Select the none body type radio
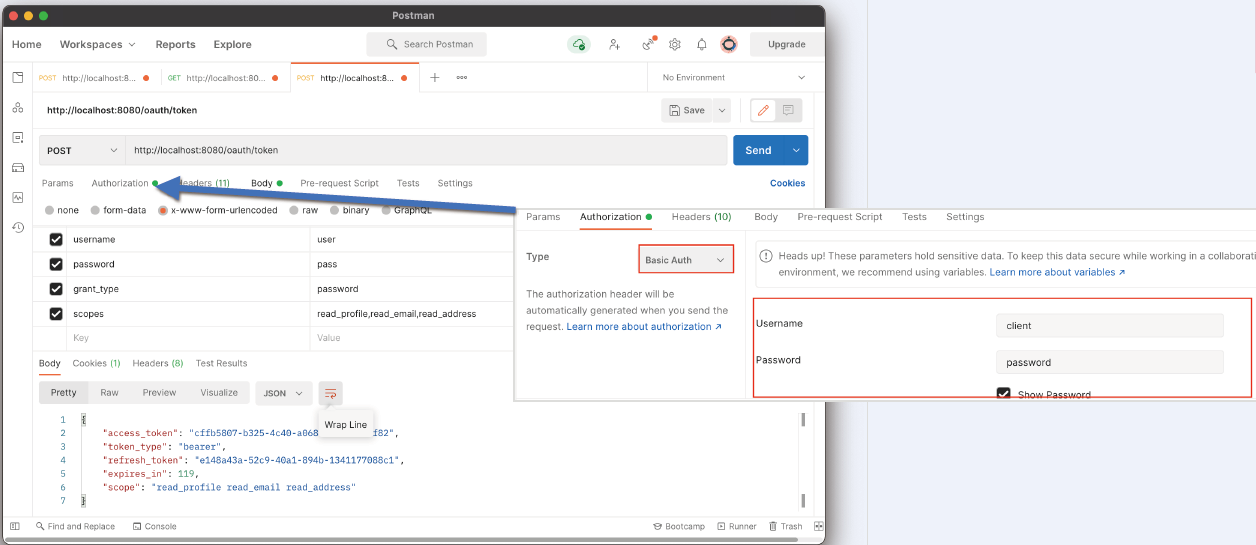Screen dimensions: 1256x545 (x=50, y=210)
